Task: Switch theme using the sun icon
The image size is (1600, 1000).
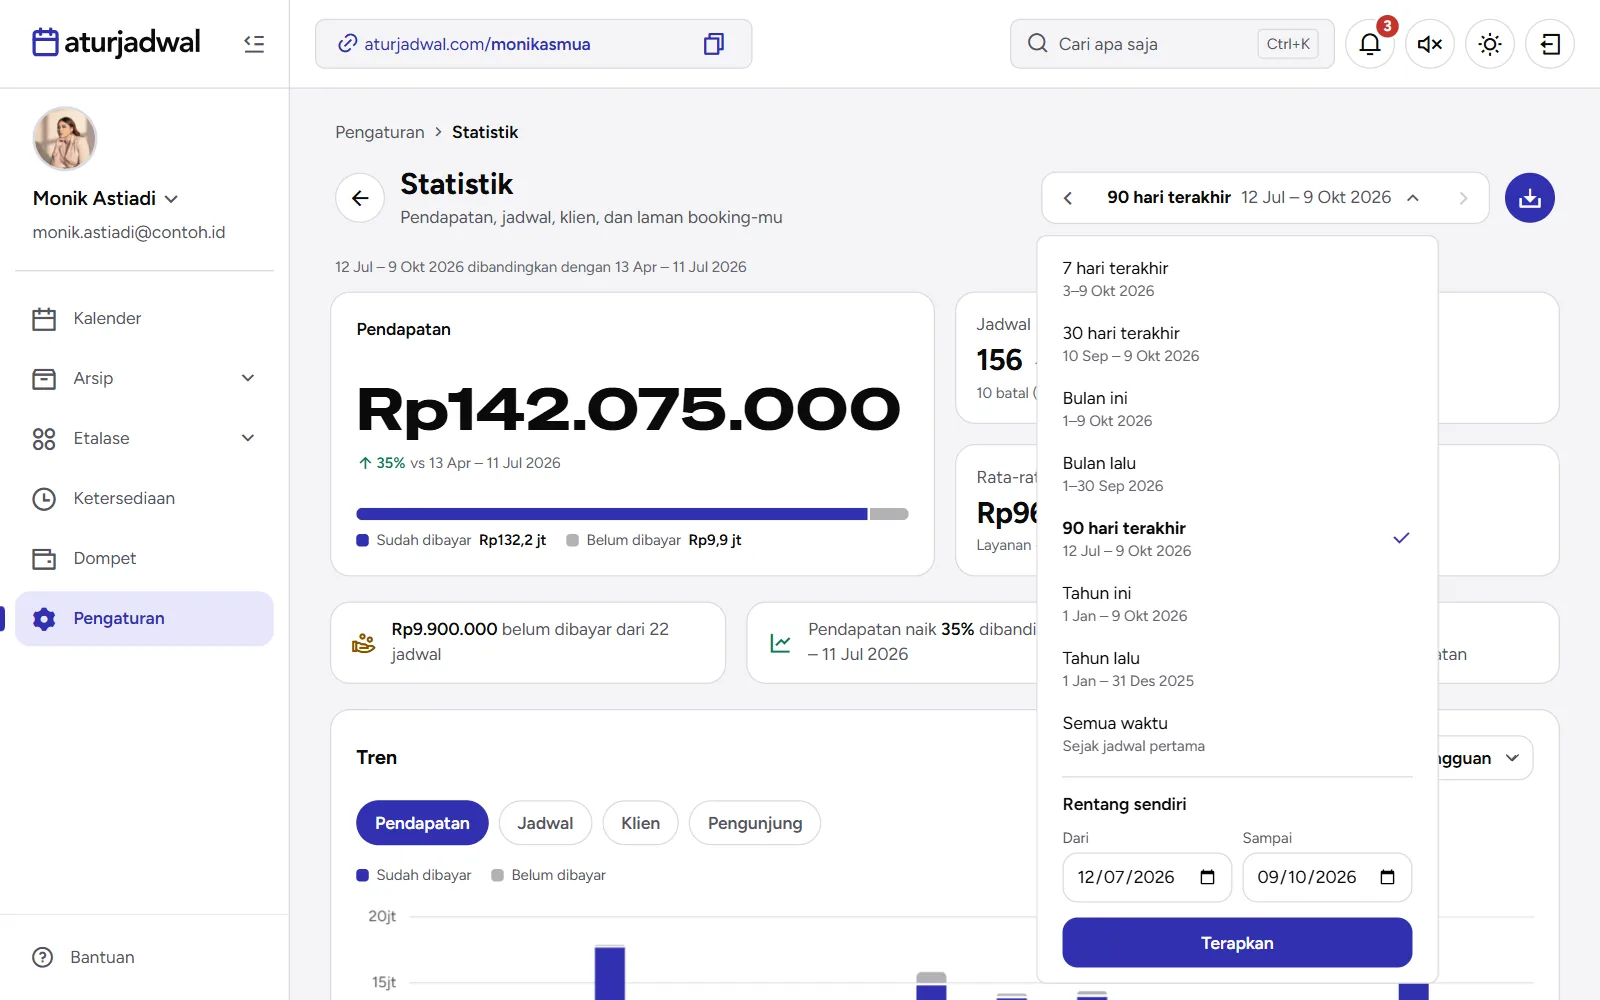Action: click(x=1490, y=44)
